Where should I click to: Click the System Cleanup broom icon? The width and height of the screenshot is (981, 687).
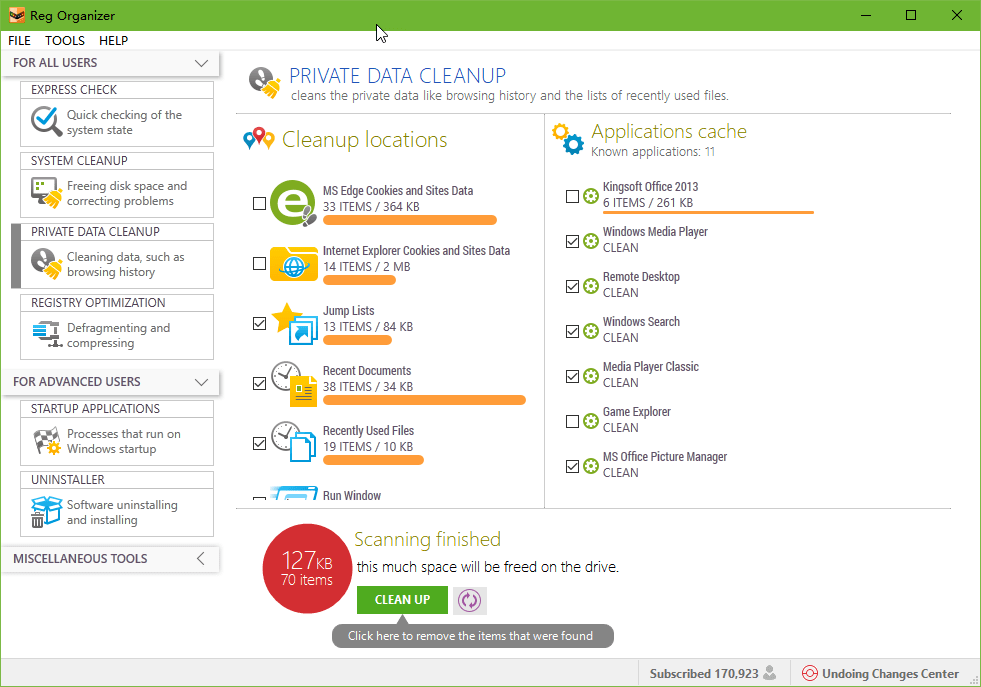tap(46, 193)
